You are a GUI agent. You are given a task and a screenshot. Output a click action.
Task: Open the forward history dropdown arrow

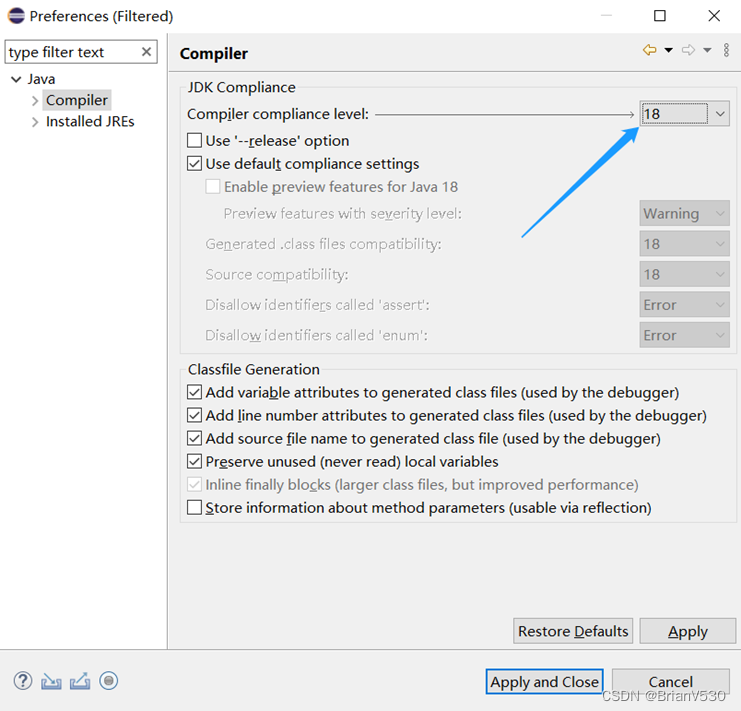tap(707, 50)
